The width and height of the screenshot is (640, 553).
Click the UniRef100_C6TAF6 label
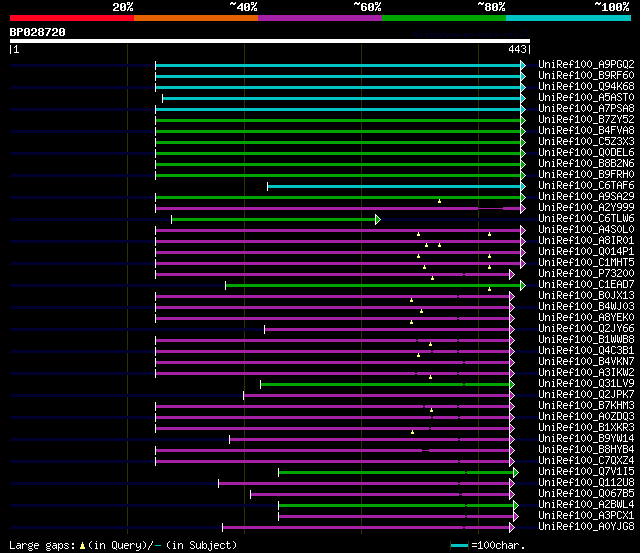(586, 186)
